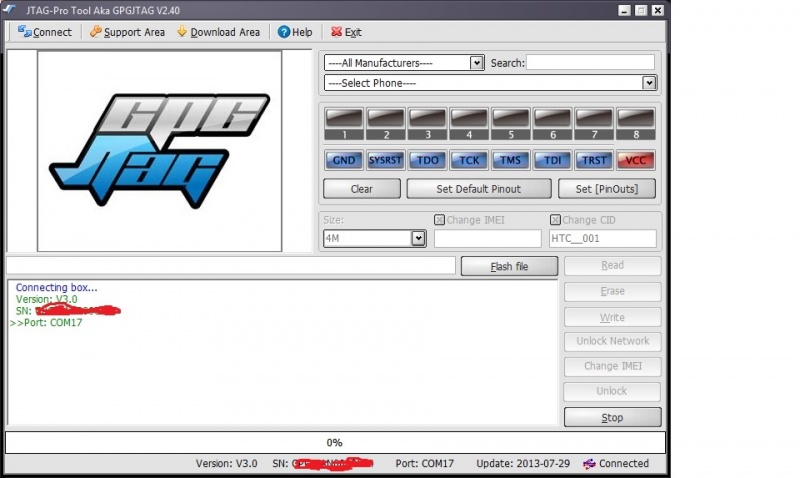Click the TDI signal button
This screenshot has width=800, height=478.
click(553, 160)
